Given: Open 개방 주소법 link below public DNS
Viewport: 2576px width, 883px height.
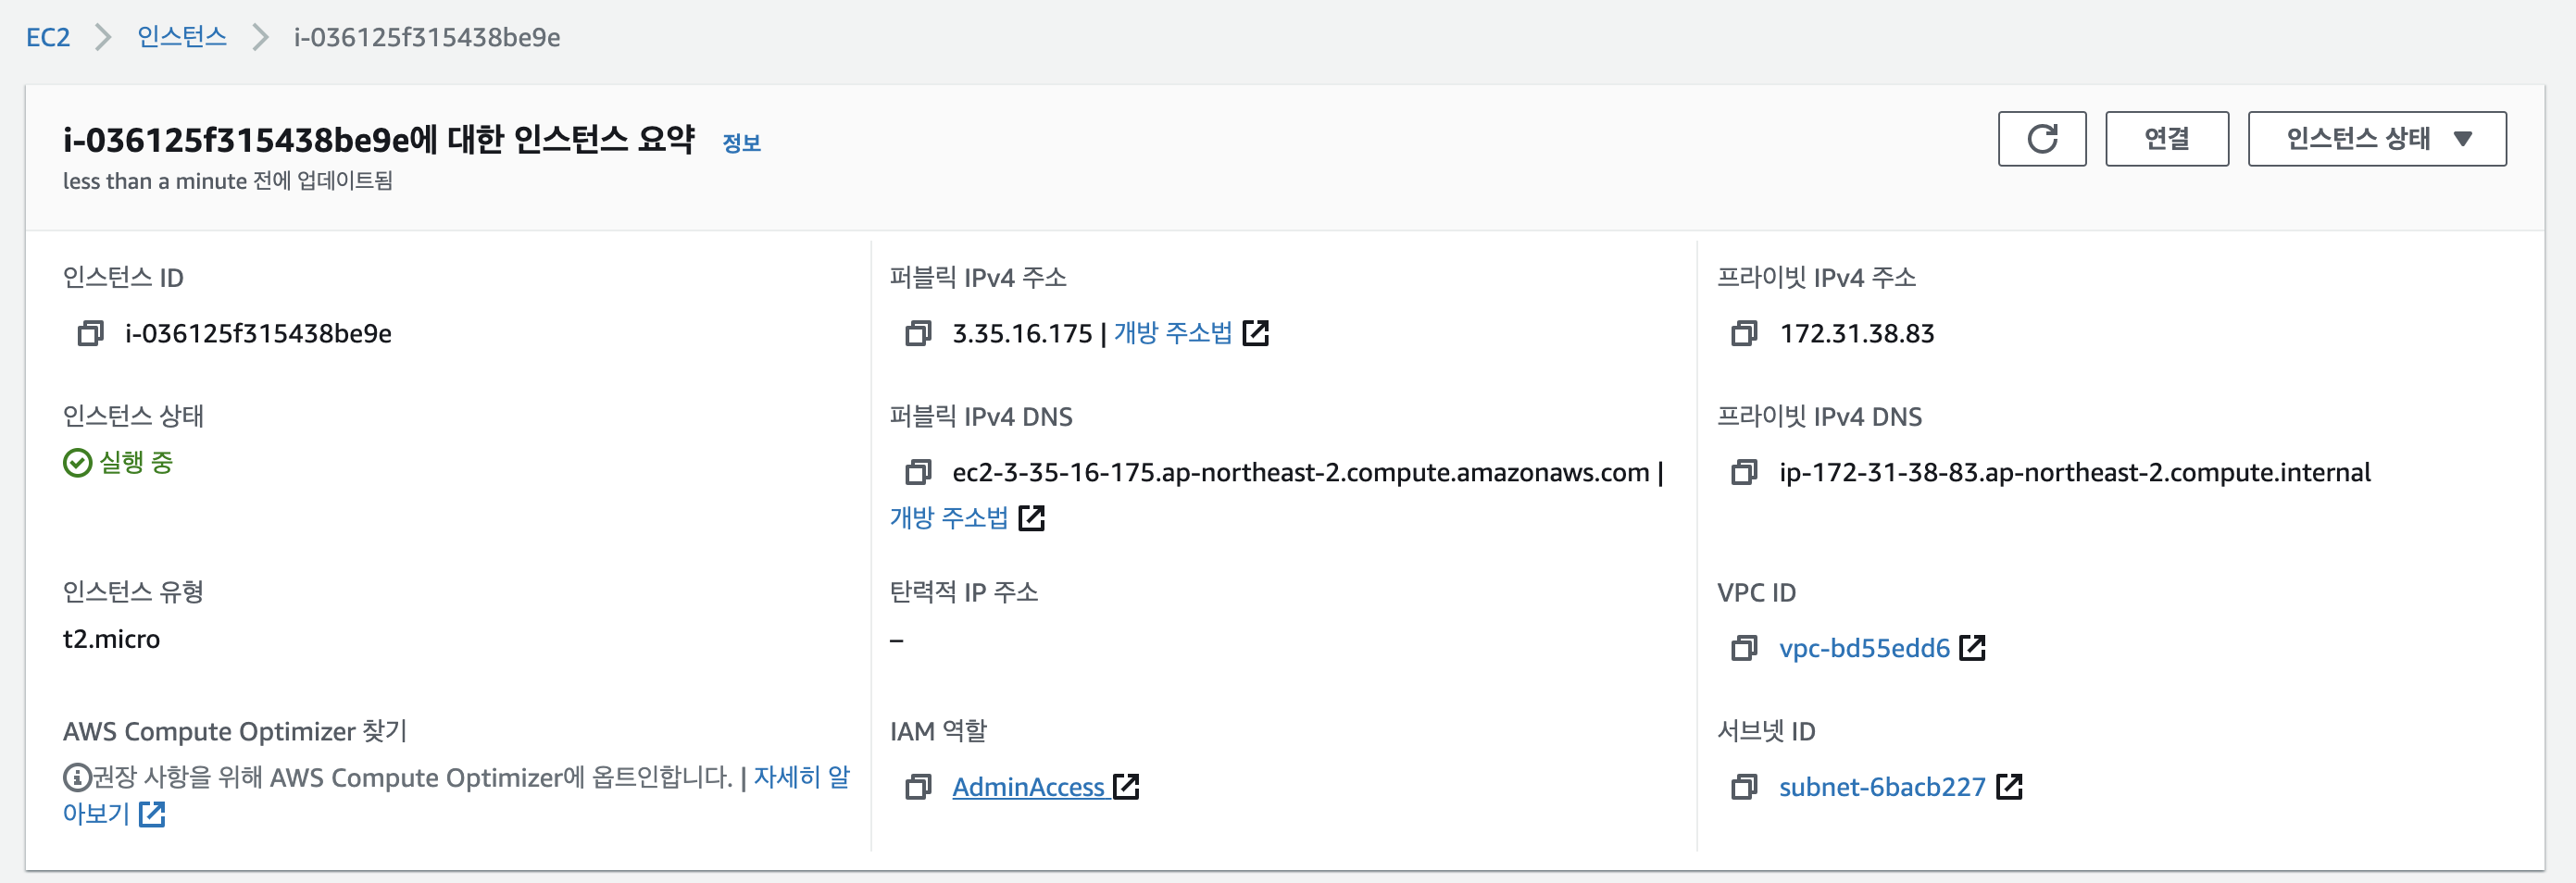Looking at the screenshot, I should 949,518.
